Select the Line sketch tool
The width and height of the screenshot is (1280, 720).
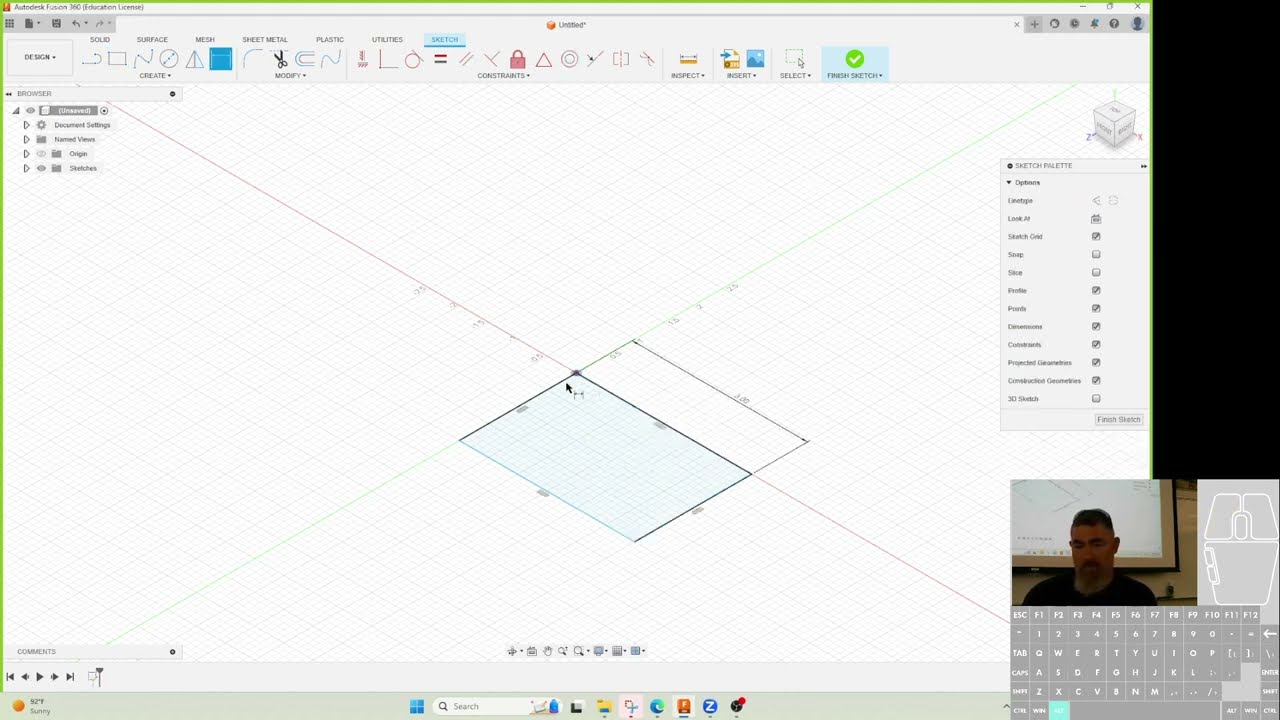point(91,59)
